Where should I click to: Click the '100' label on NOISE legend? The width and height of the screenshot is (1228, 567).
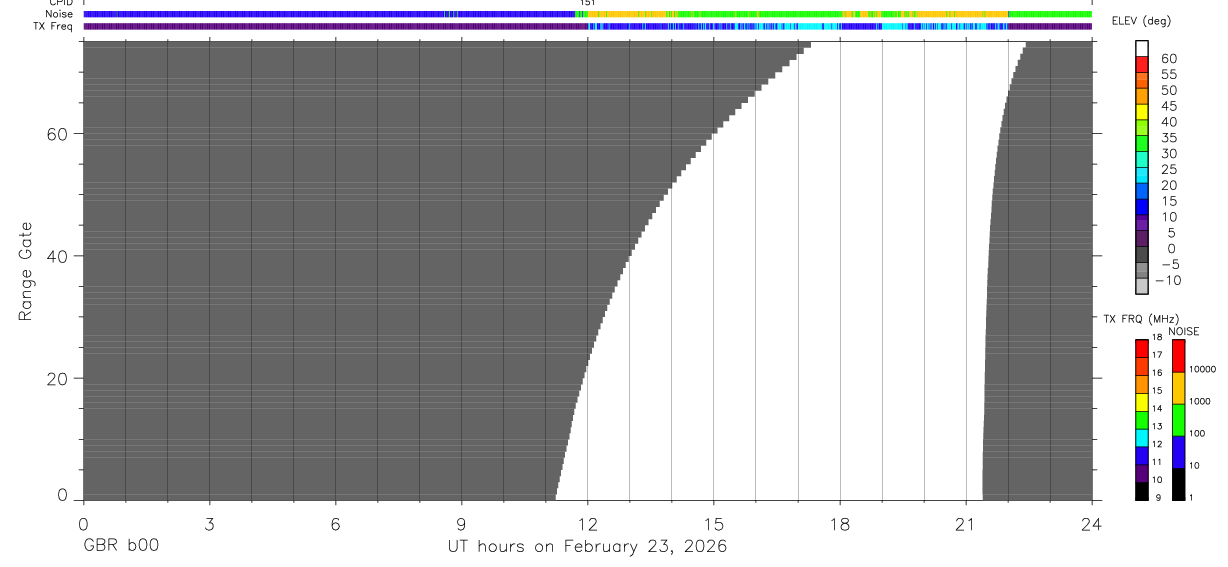pos(1197,433)
